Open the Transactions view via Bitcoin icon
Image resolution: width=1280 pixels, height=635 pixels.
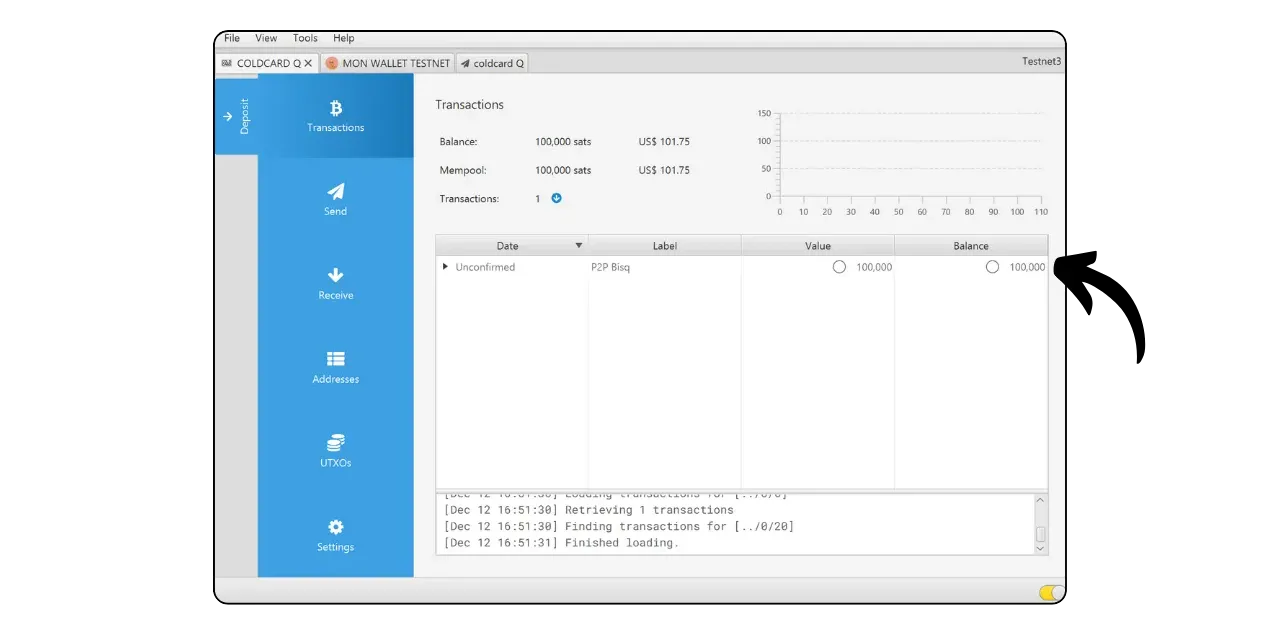[x=336, y=109]
